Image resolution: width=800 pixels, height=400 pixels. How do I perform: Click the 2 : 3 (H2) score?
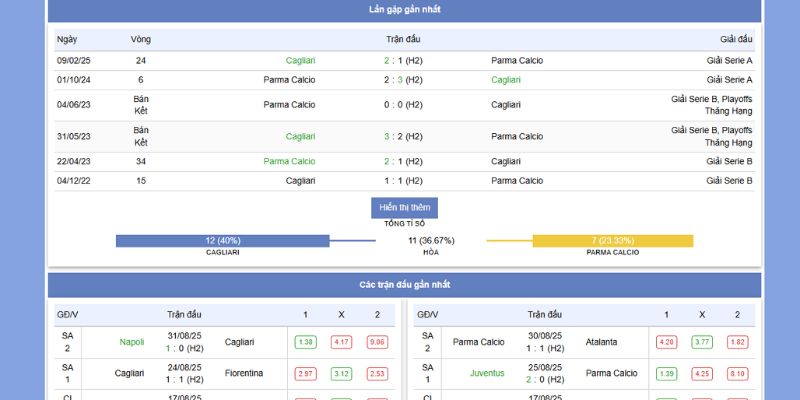coord(404,80)
